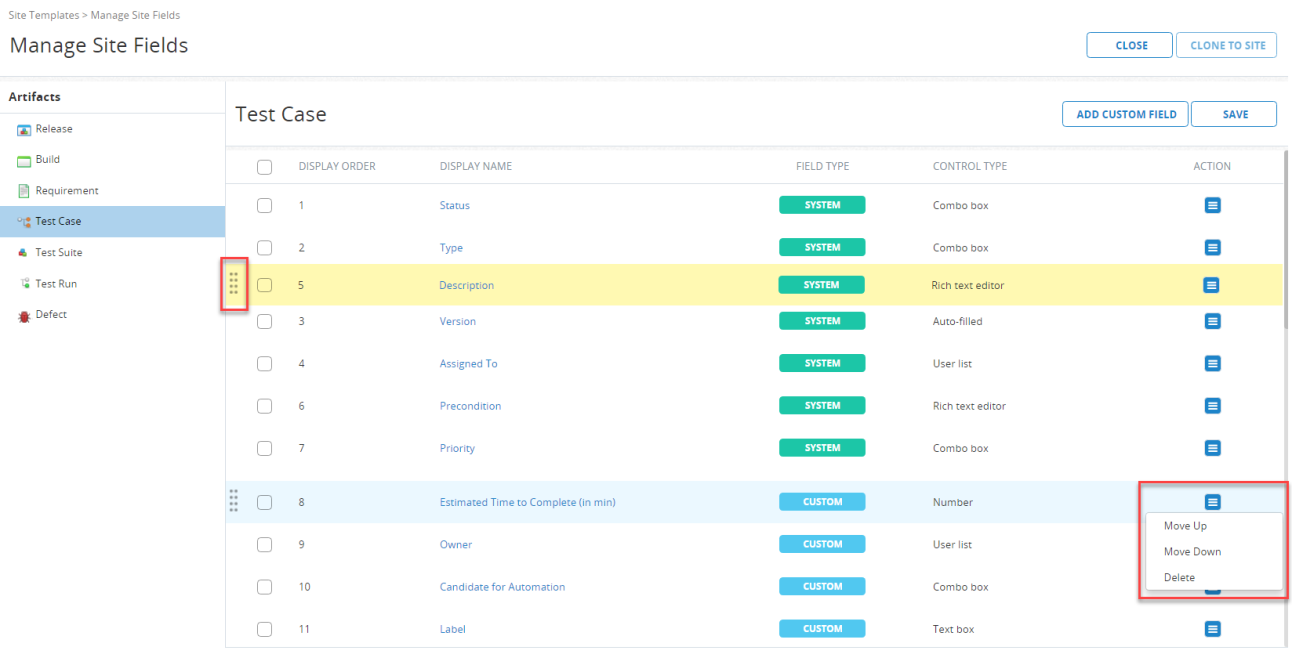
Task: Check the checkbox for the Status field
Action: click(264, 205)
